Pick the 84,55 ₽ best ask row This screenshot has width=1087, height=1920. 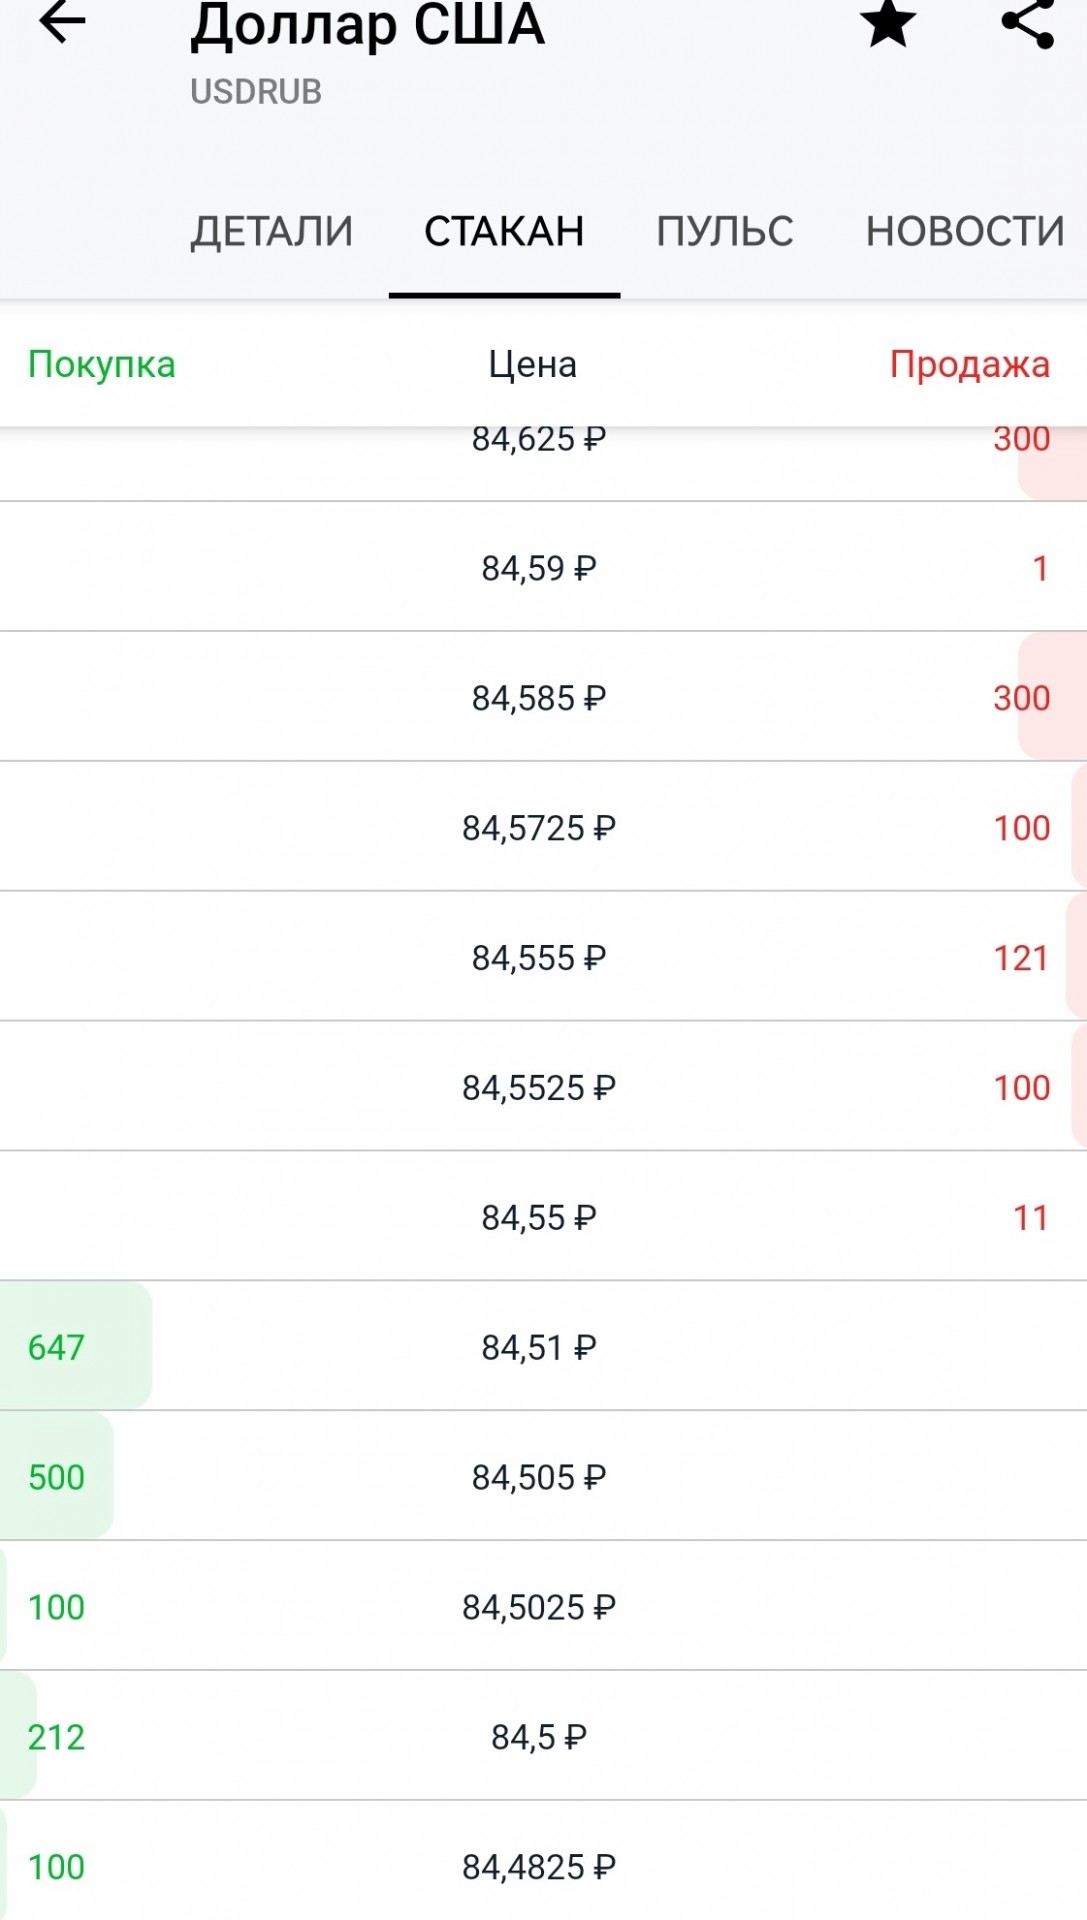click(543, 1217)
